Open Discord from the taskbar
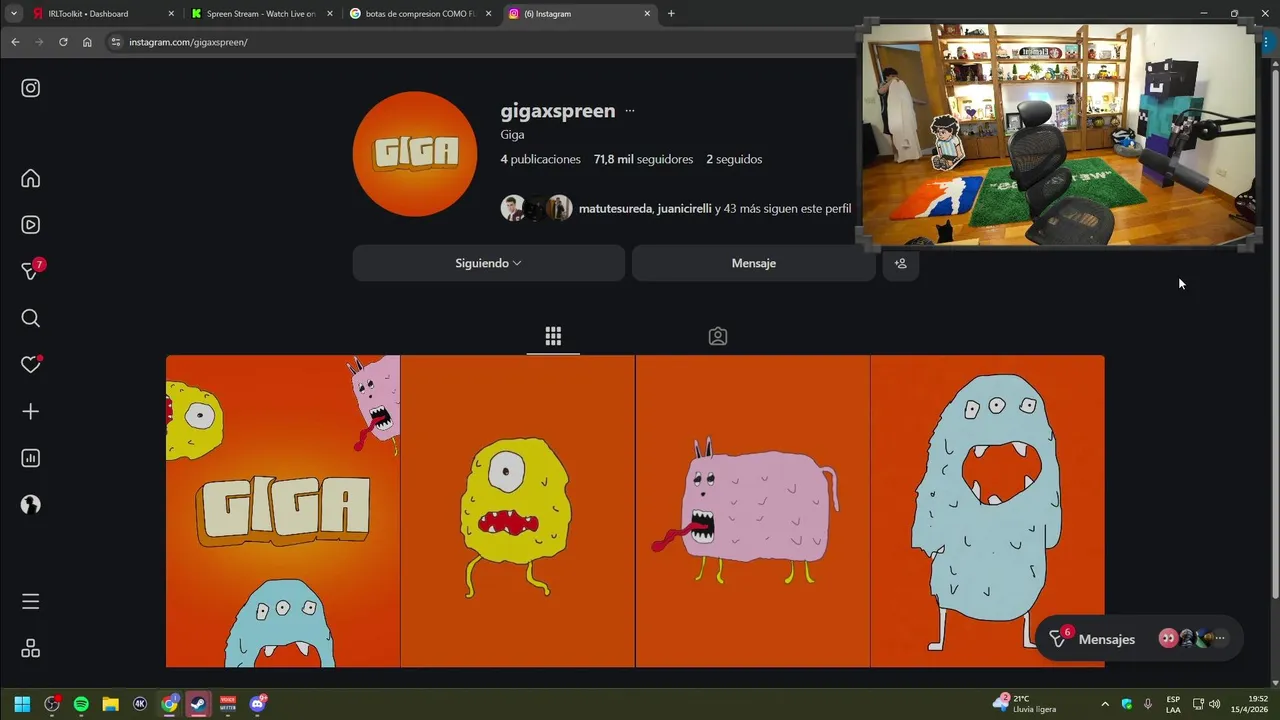The image size is (1280, 720). 258,704
